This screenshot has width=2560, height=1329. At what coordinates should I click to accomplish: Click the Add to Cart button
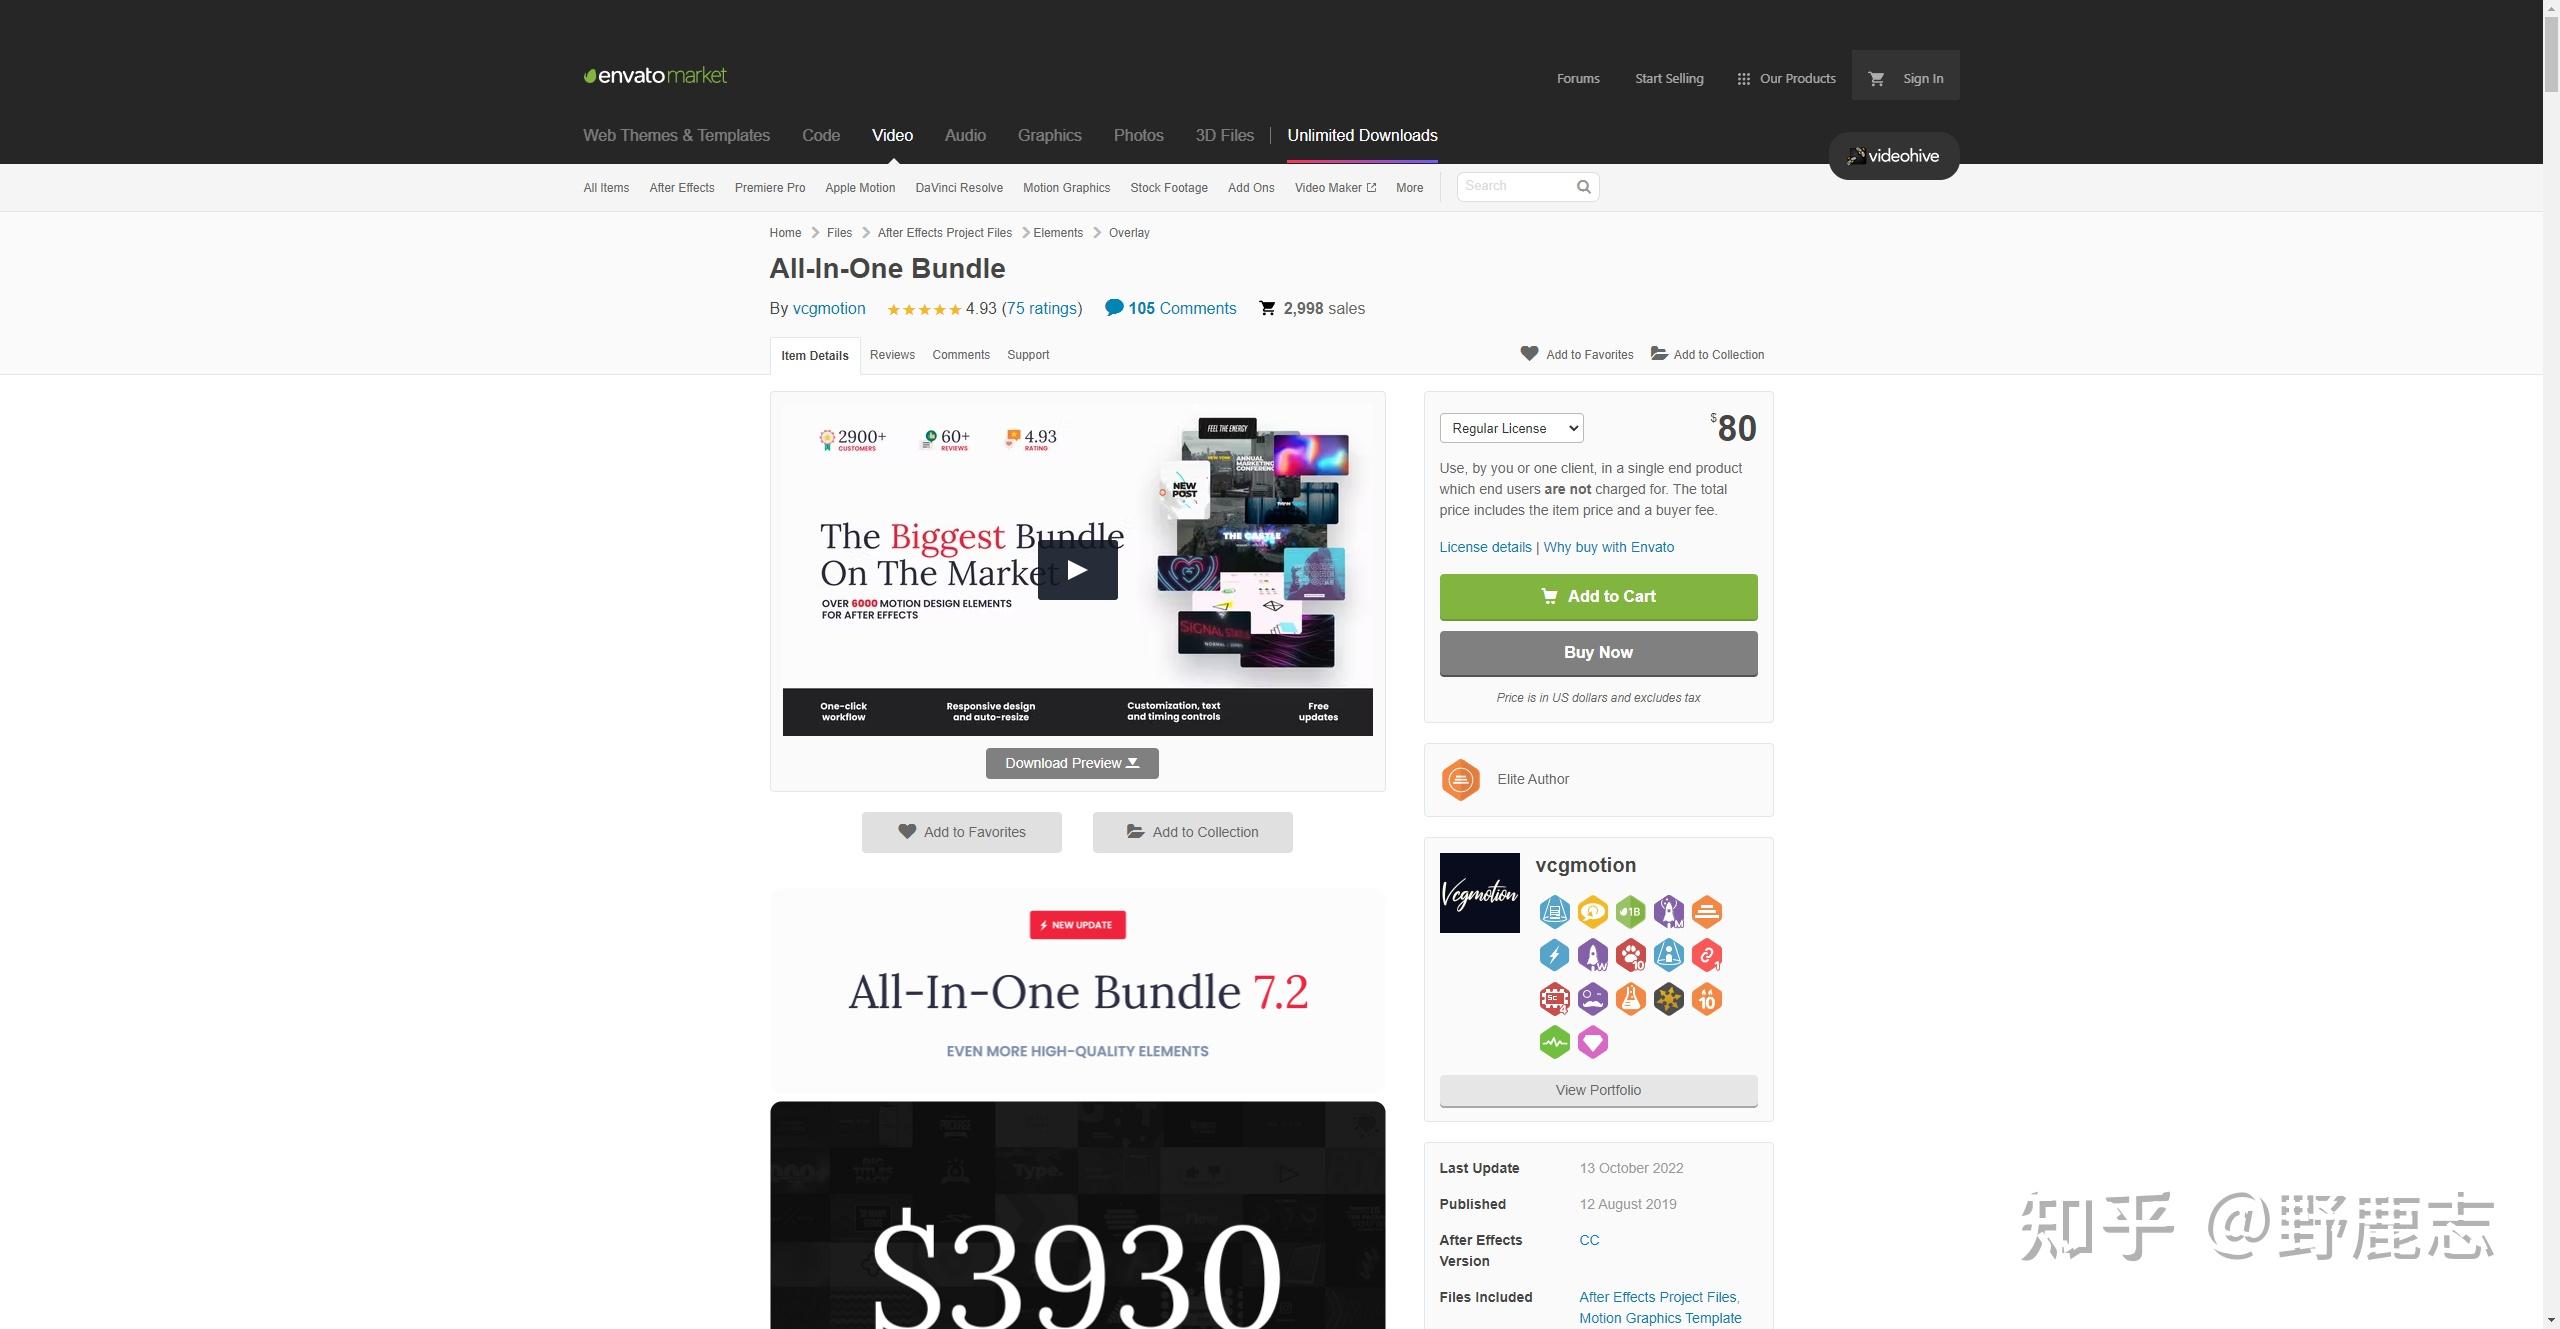pos(1598,596)
